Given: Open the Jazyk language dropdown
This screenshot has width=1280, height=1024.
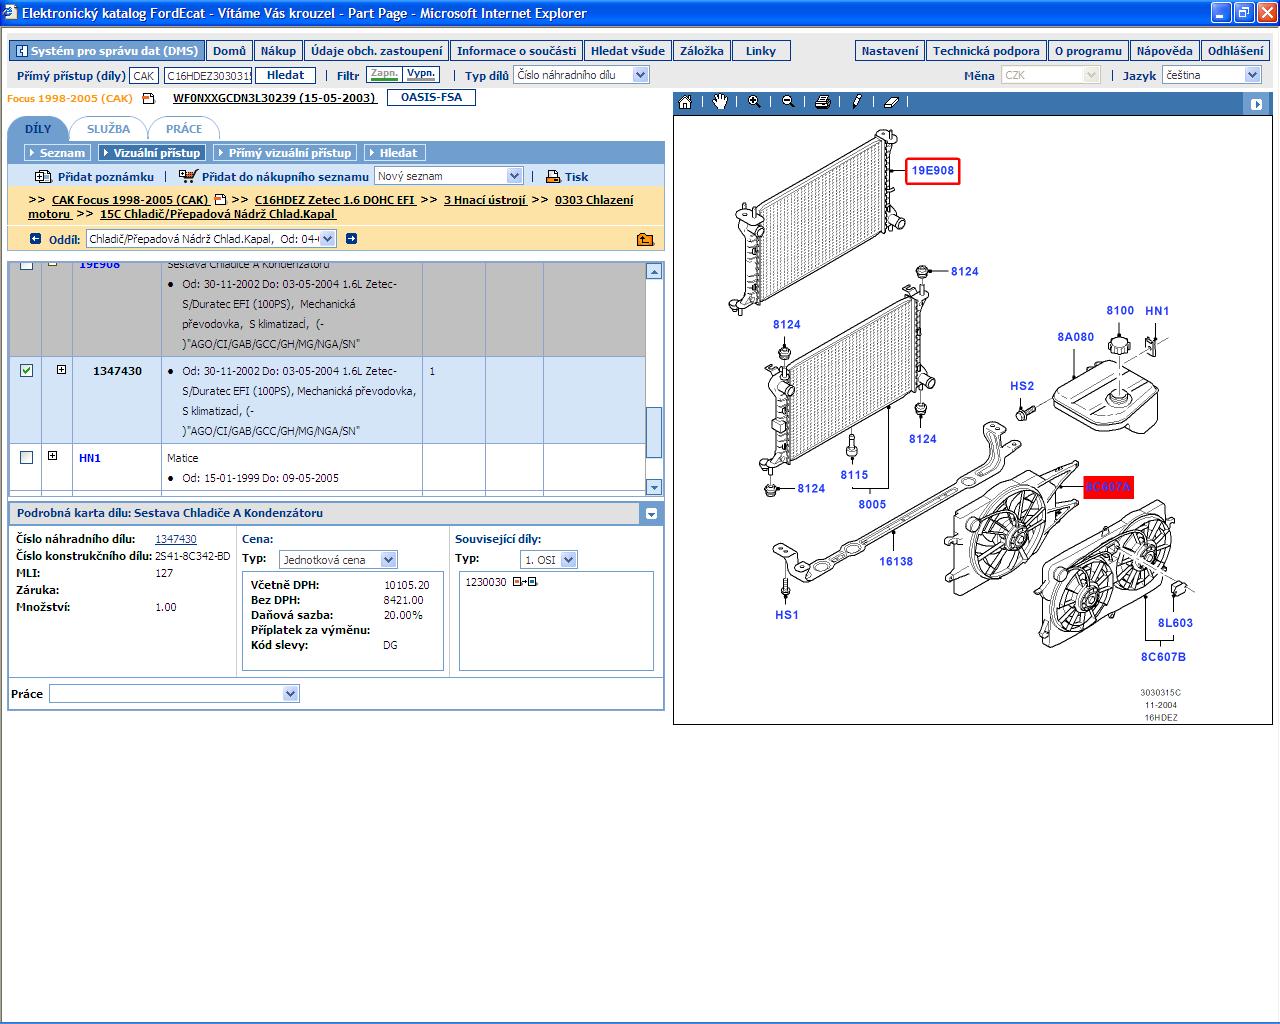Looking at the screenshot, I should (x=1252, y=75).
